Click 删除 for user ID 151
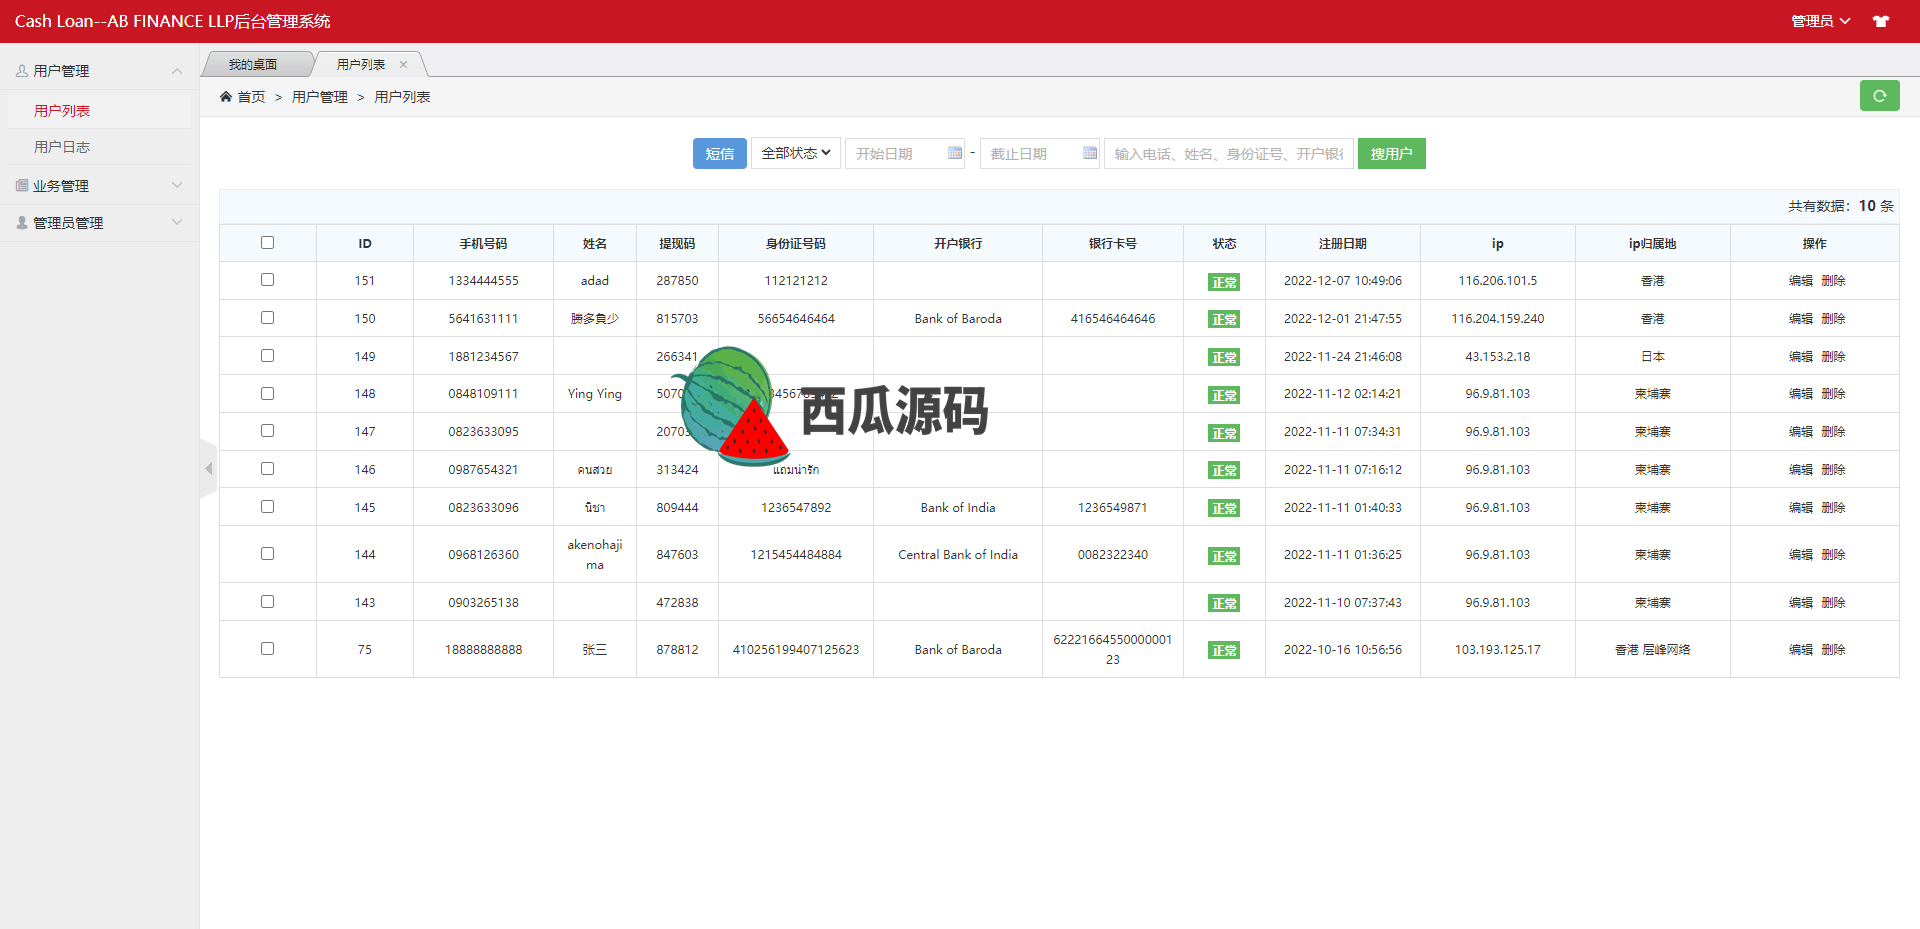 (1833, 281)
